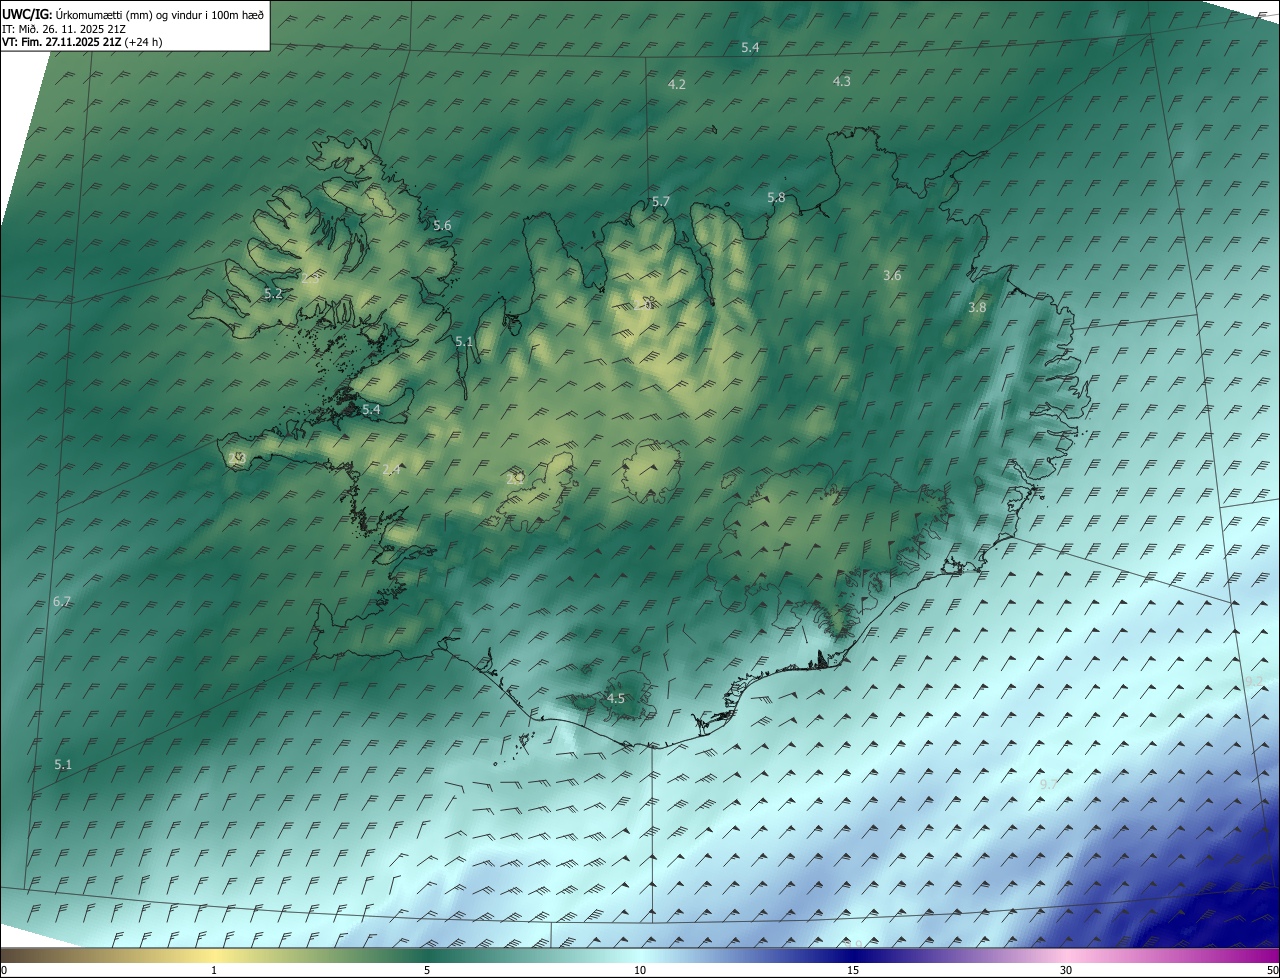
Task: Click the 4.5 value on the southern glacier
Action: pyautogui.click(x=616, y=698)
